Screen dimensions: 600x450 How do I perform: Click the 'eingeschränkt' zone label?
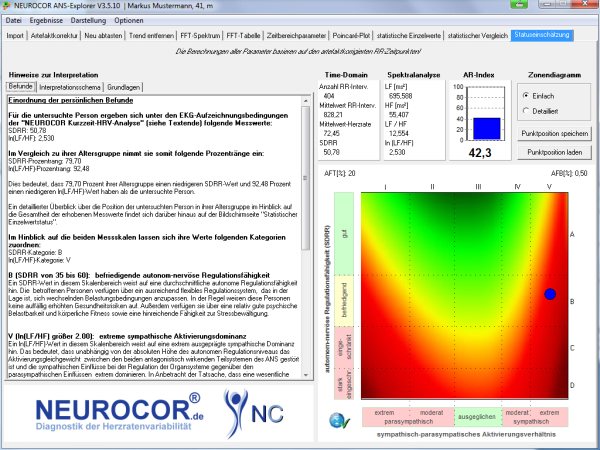click(344, 347)
